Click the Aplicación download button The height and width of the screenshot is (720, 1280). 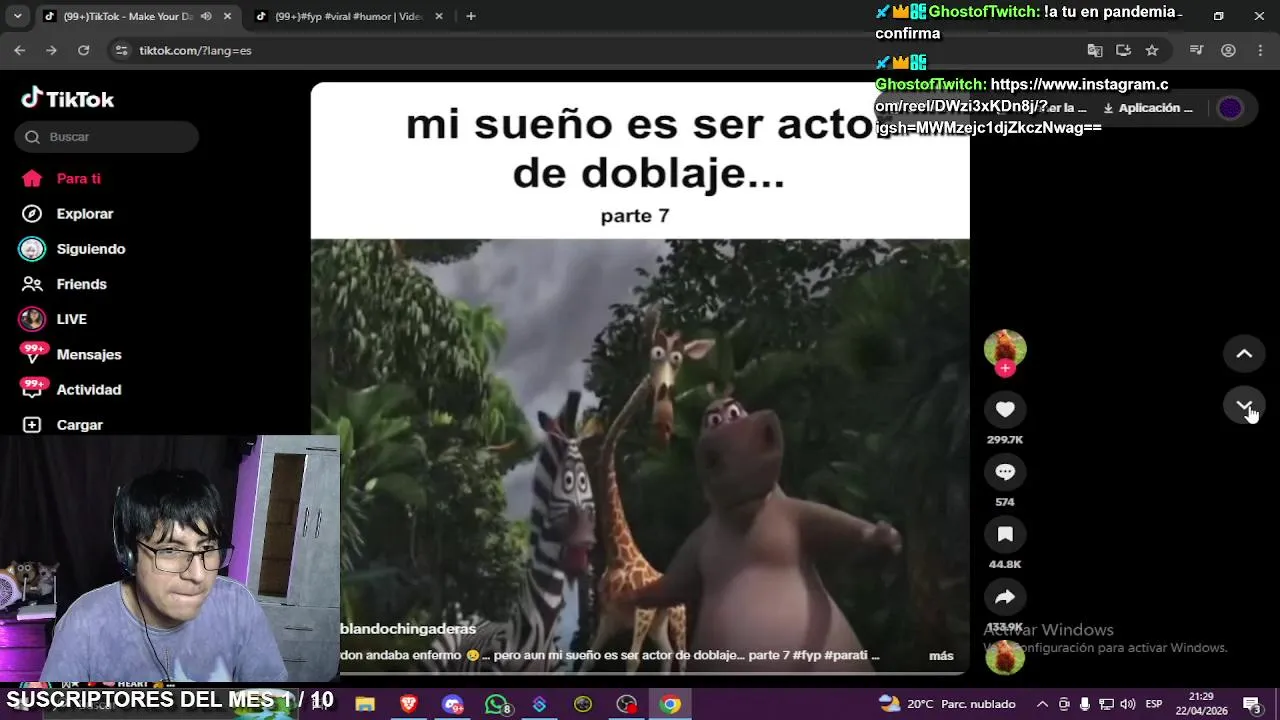[x=1148, y=108]
